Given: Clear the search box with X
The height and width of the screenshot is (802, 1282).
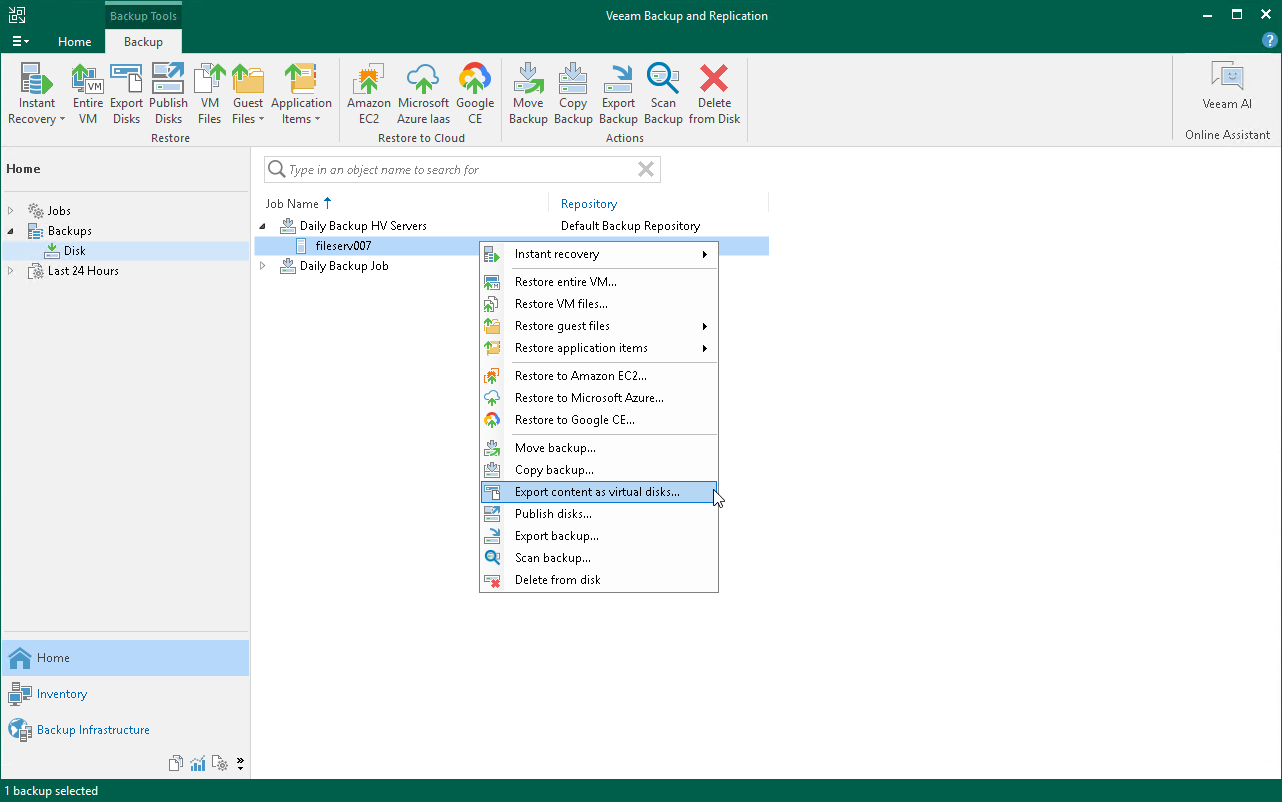Looking at the screenshot, I should tap(646, 170).
